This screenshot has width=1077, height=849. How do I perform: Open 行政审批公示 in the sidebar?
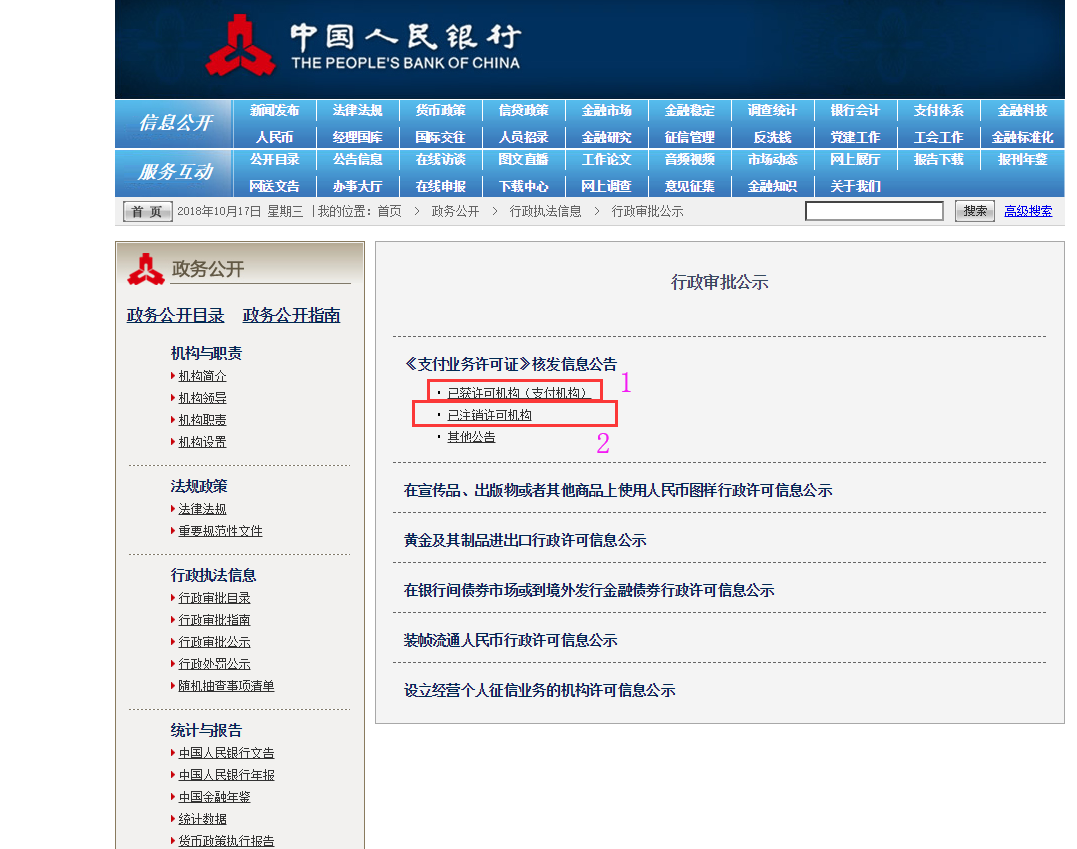coord(214,642)
